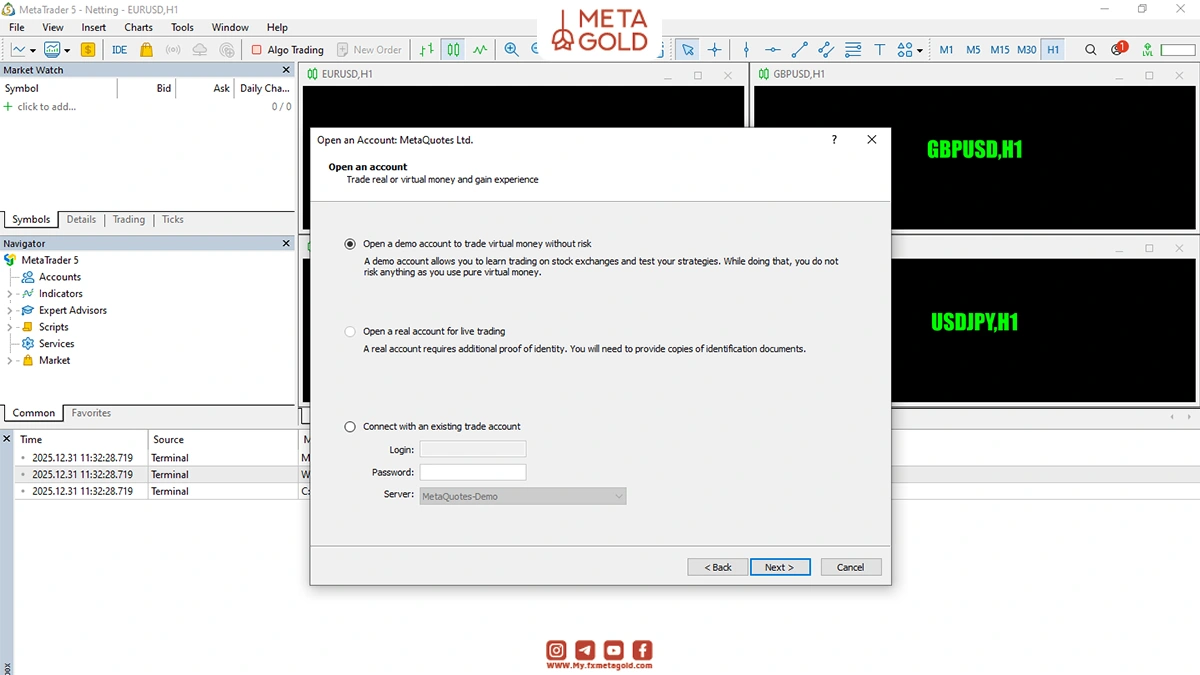Viewport: 1200px width, 675px height.
Task: Click the Password input field
Action: pyautogui.click(x=473, y=472)
